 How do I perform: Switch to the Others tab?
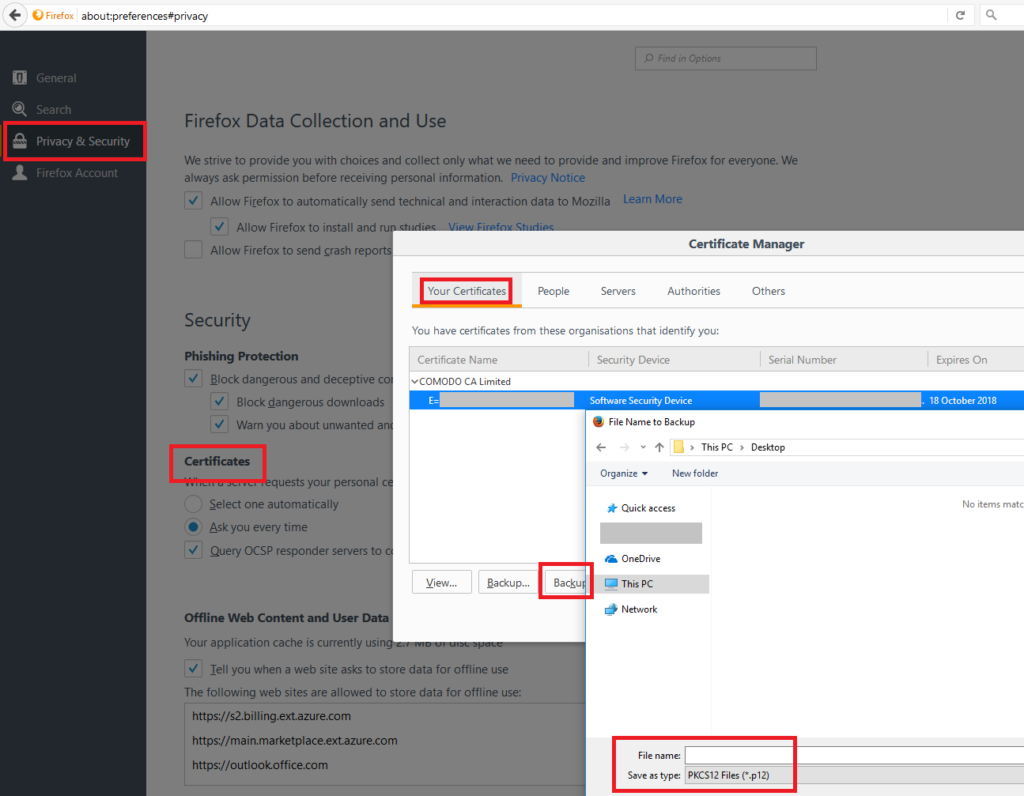click(x=768, y=291)
